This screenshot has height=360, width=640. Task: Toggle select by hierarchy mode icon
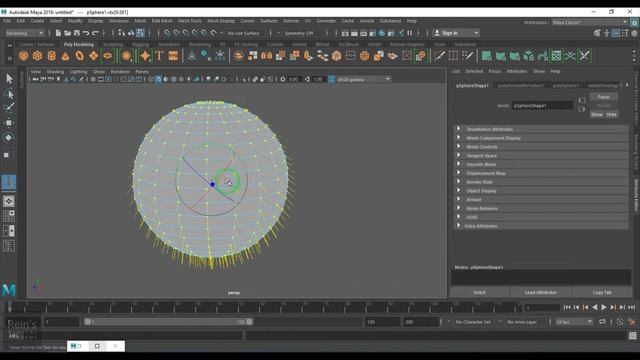pos(122,33)
